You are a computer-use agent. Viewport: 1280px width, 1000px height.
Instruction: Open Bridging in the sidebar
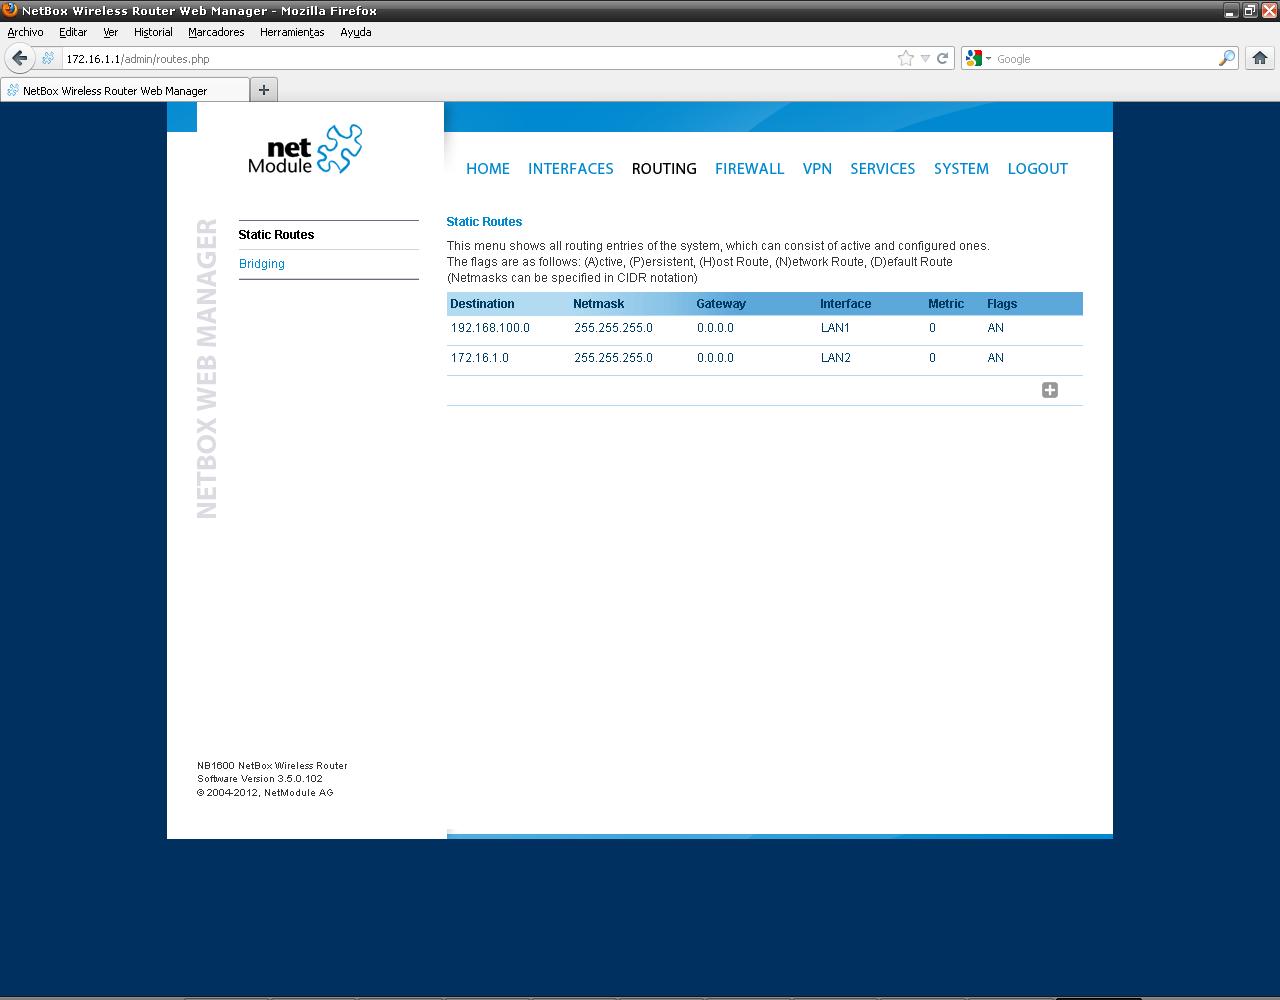(262, 264)
